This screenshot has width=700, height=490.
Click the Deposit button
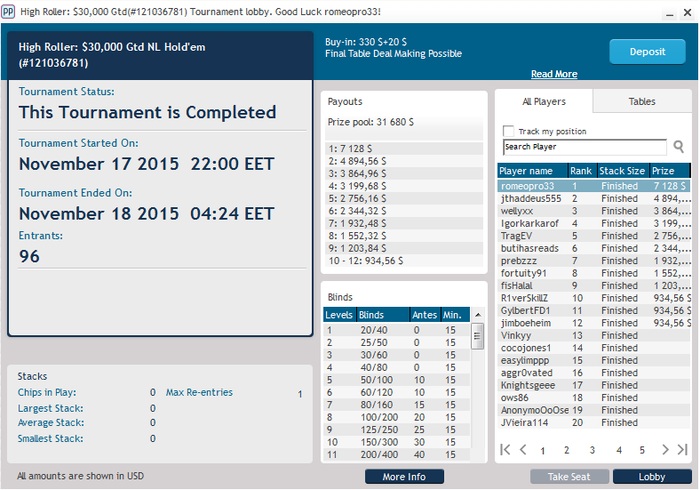[647, 52]
